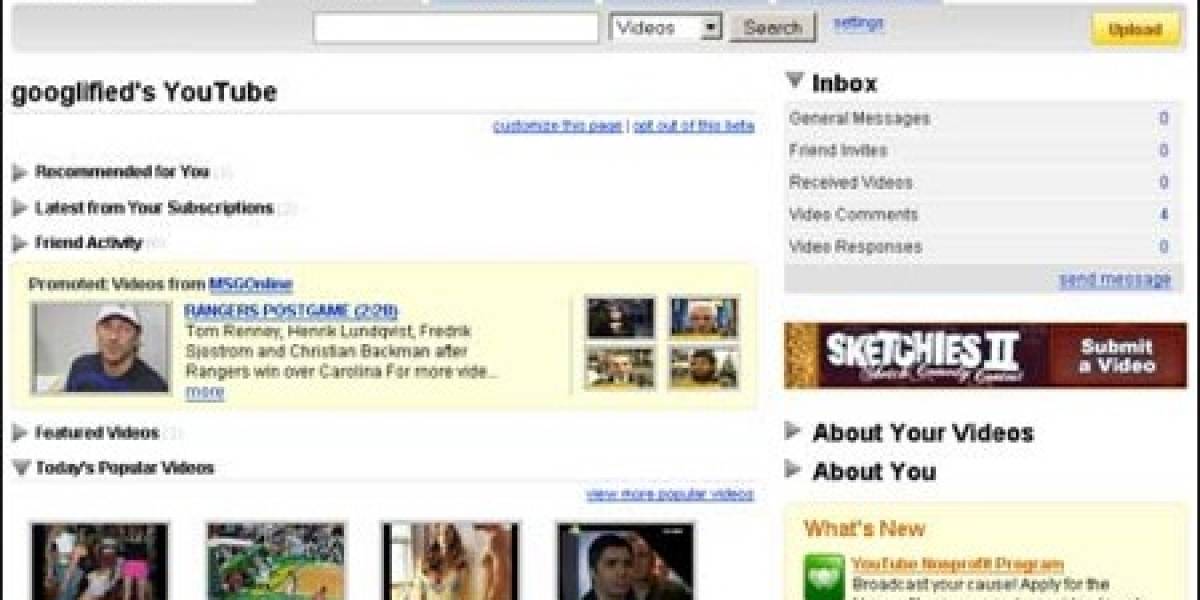Image resolution: width=1200 pixels, height=600 pixels.
Task: Expand the About You panel
Action: 794,469
